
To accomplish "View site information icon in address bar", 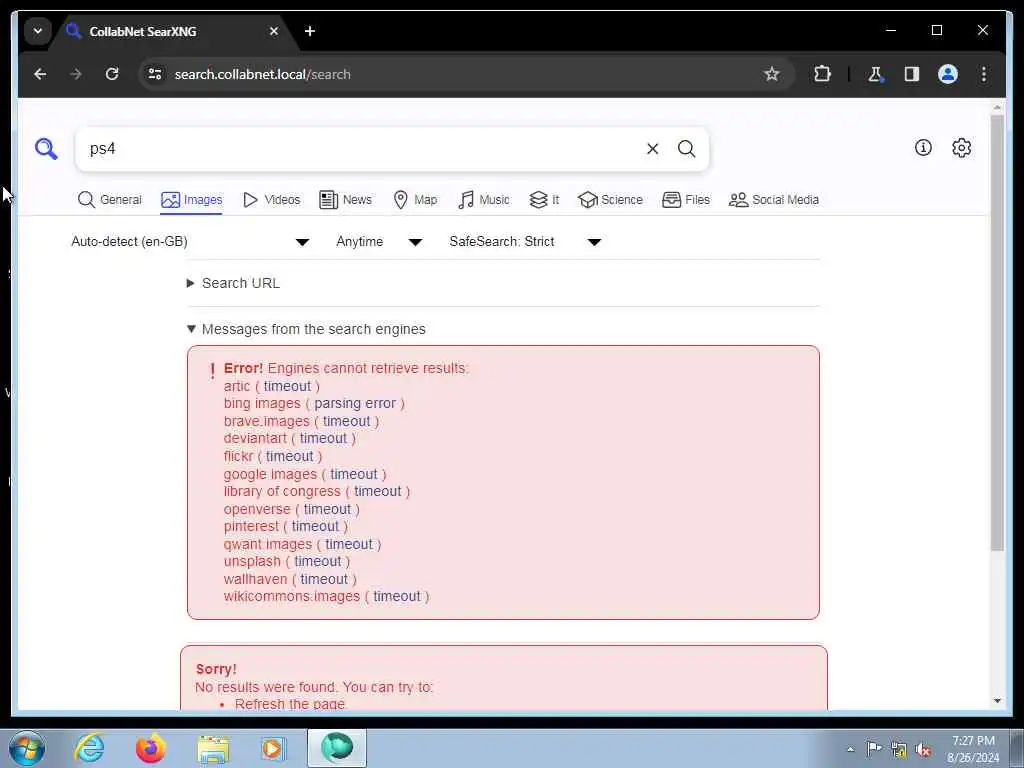I will pyautogui.click(x=155, y=74).
